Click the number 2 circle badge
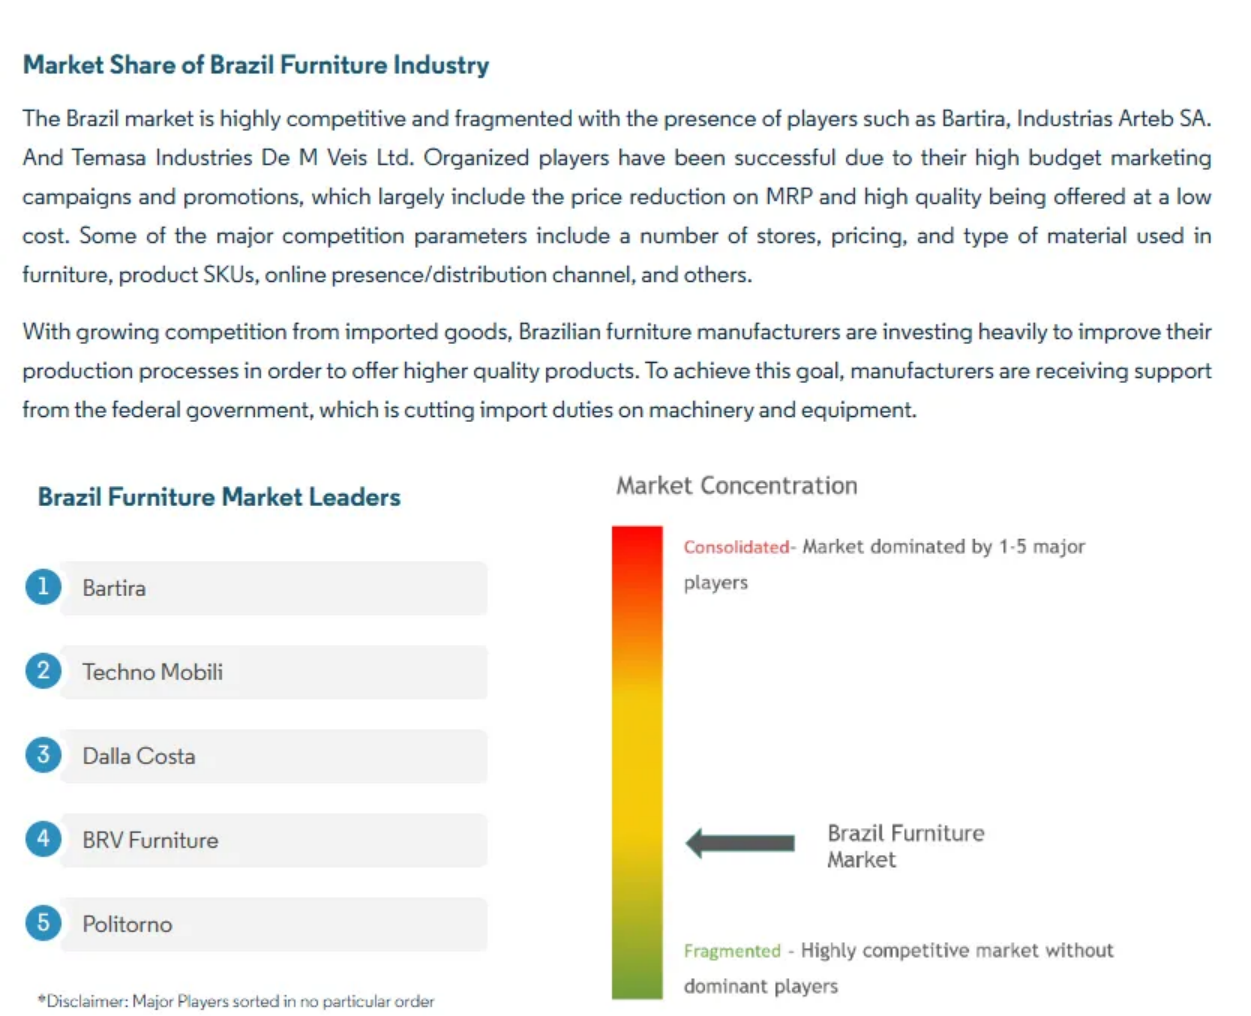 (x=43, y=671)
